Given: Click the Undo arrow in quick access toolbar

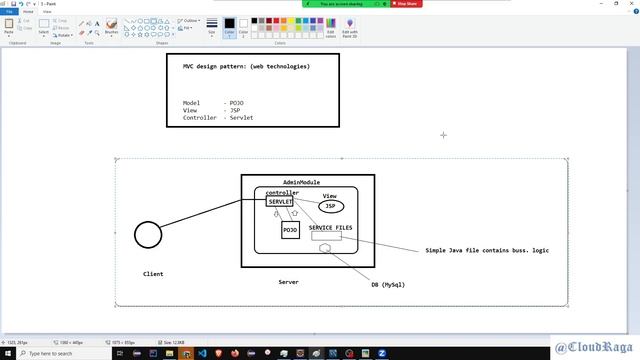Looking at the screenshot, I should (x=21, y=4).
